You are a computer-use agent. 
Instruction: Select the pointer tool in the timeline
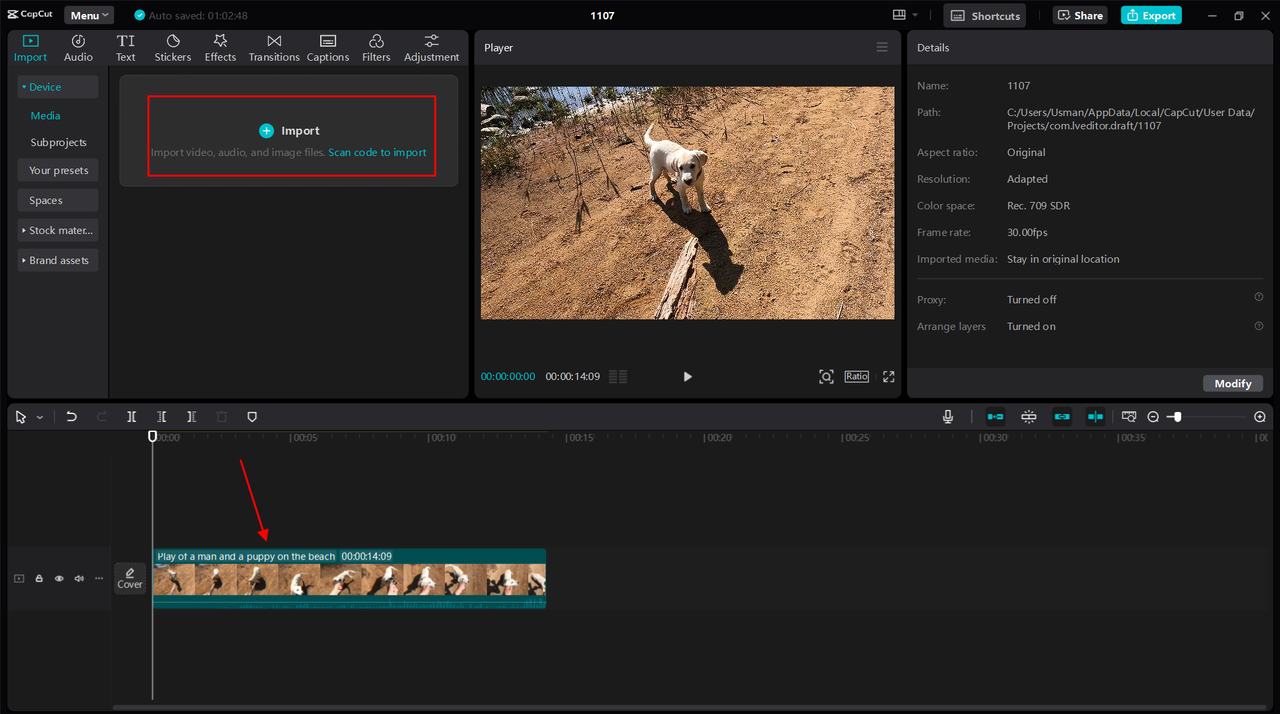coord(21,417)
